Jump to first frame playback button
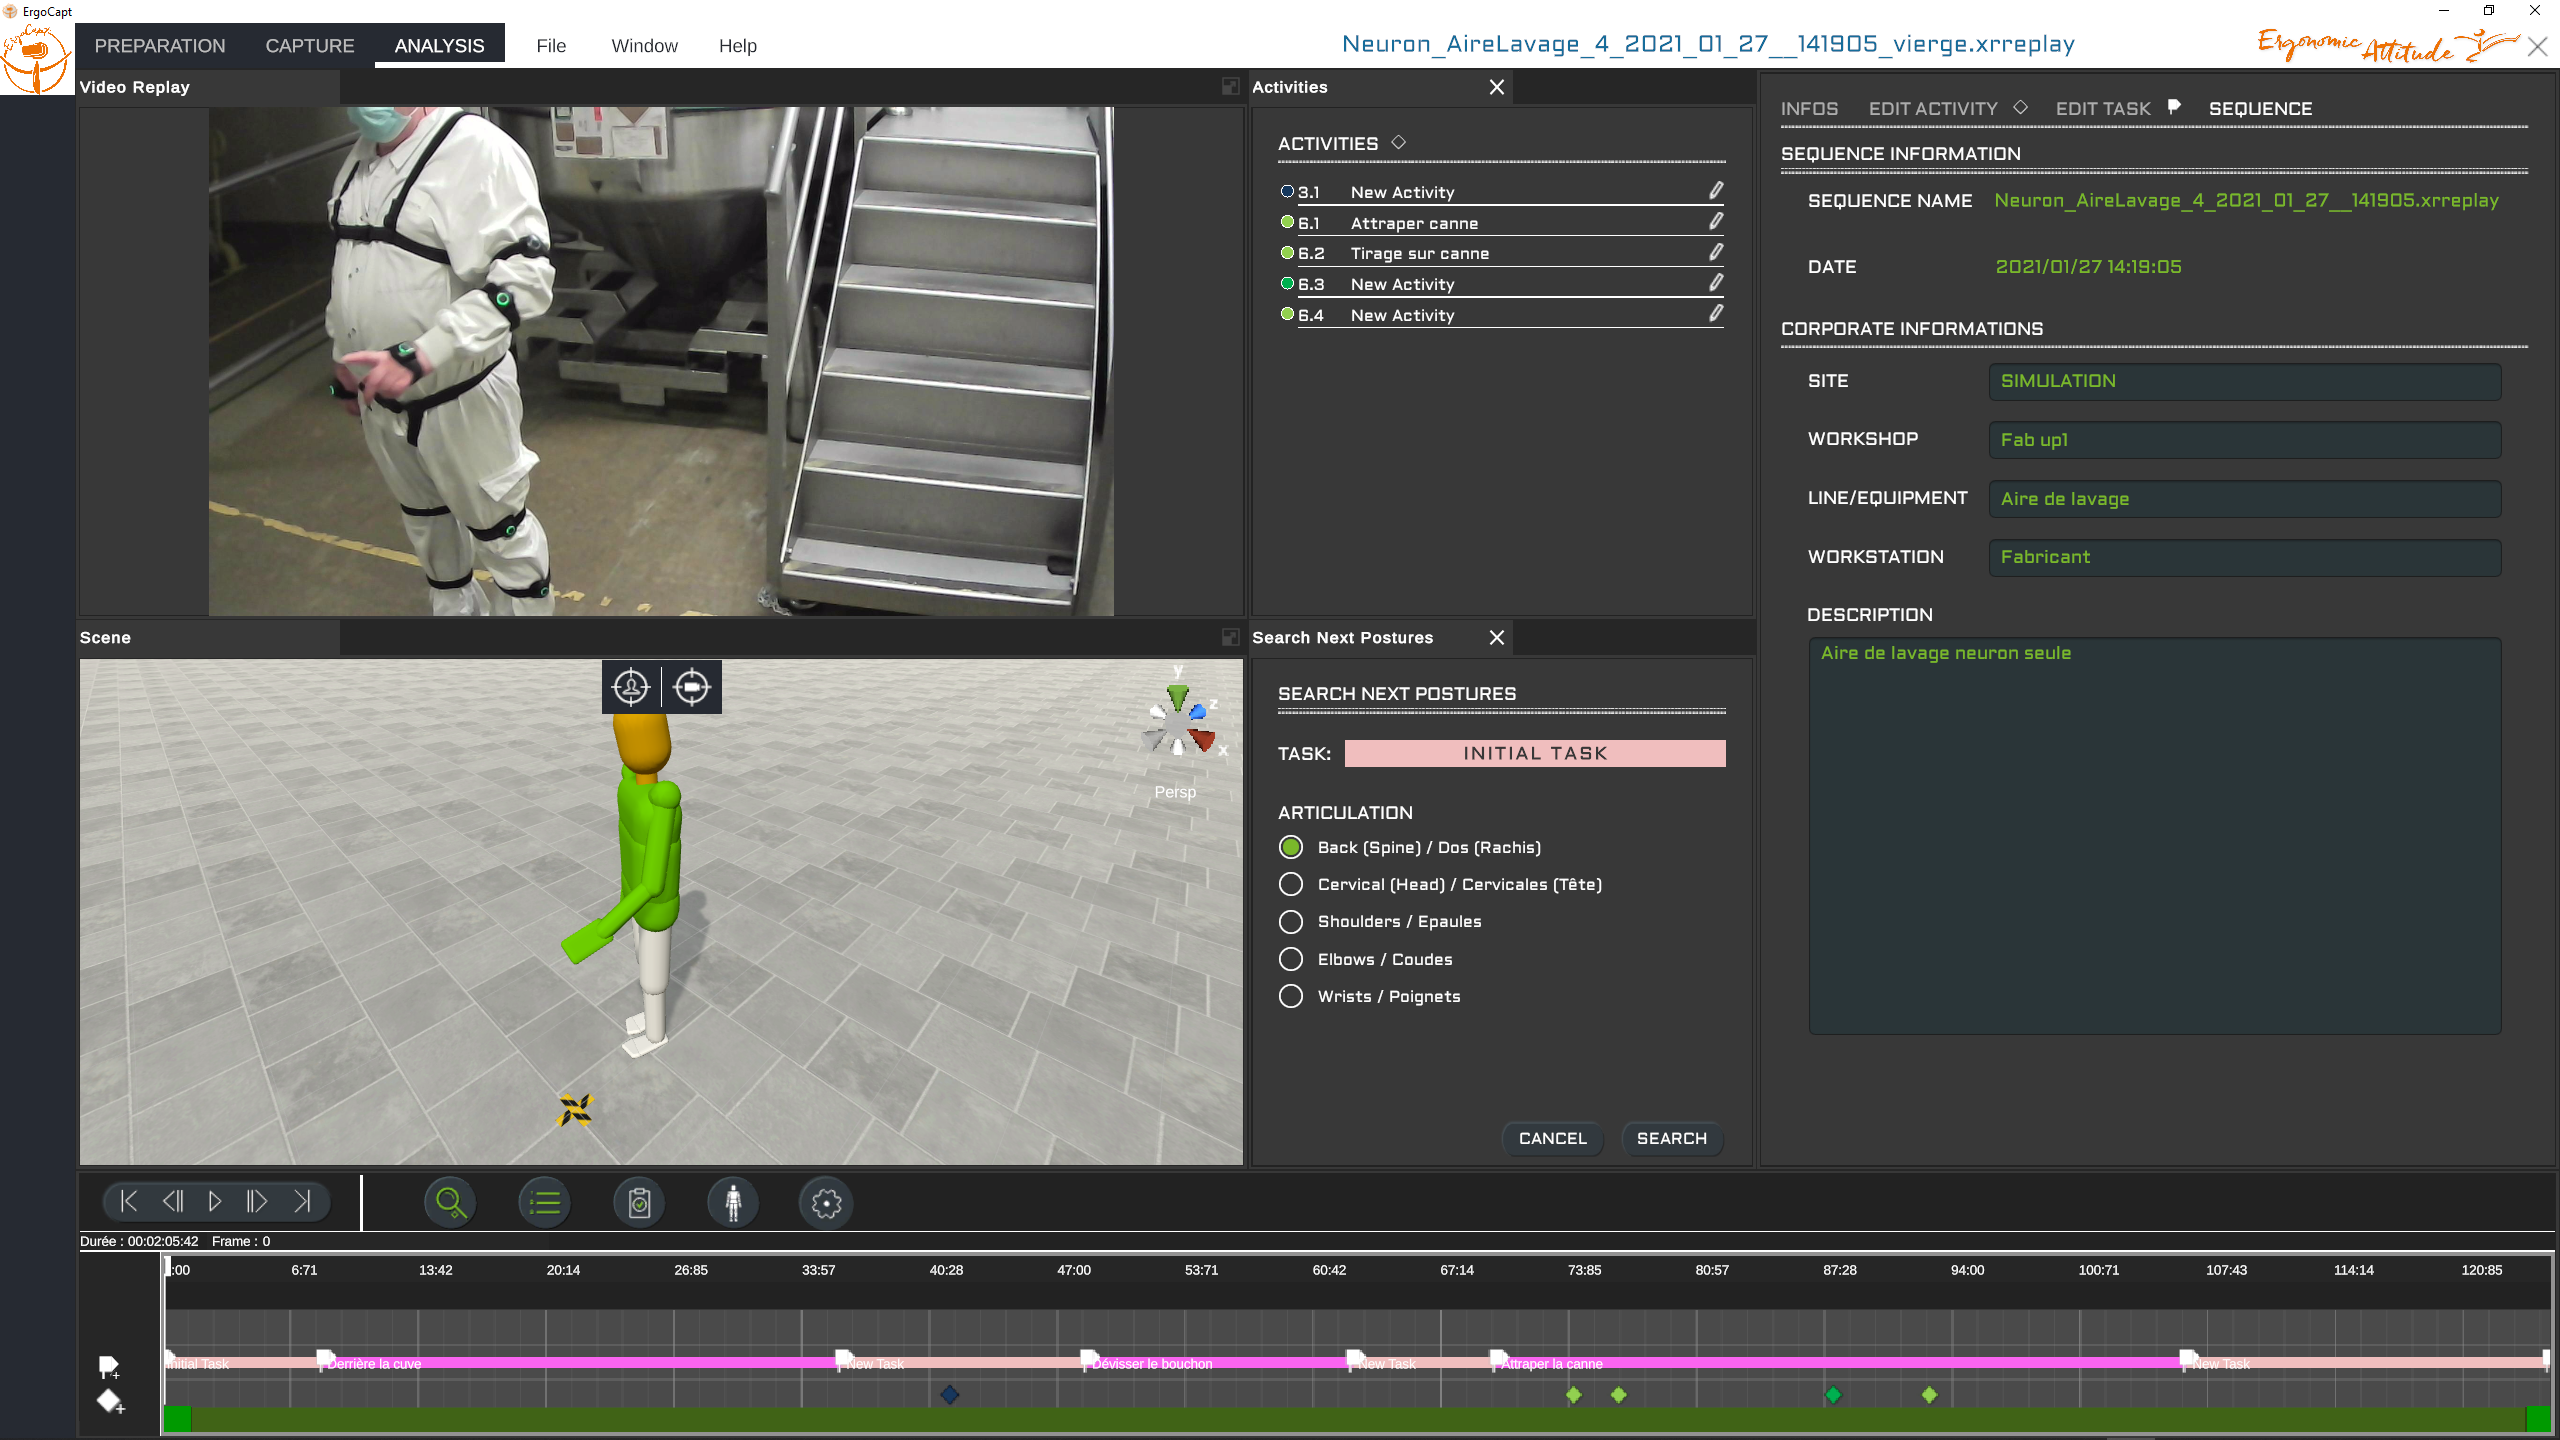This screenshot has height=1440, width=2560. [128, 1201]
